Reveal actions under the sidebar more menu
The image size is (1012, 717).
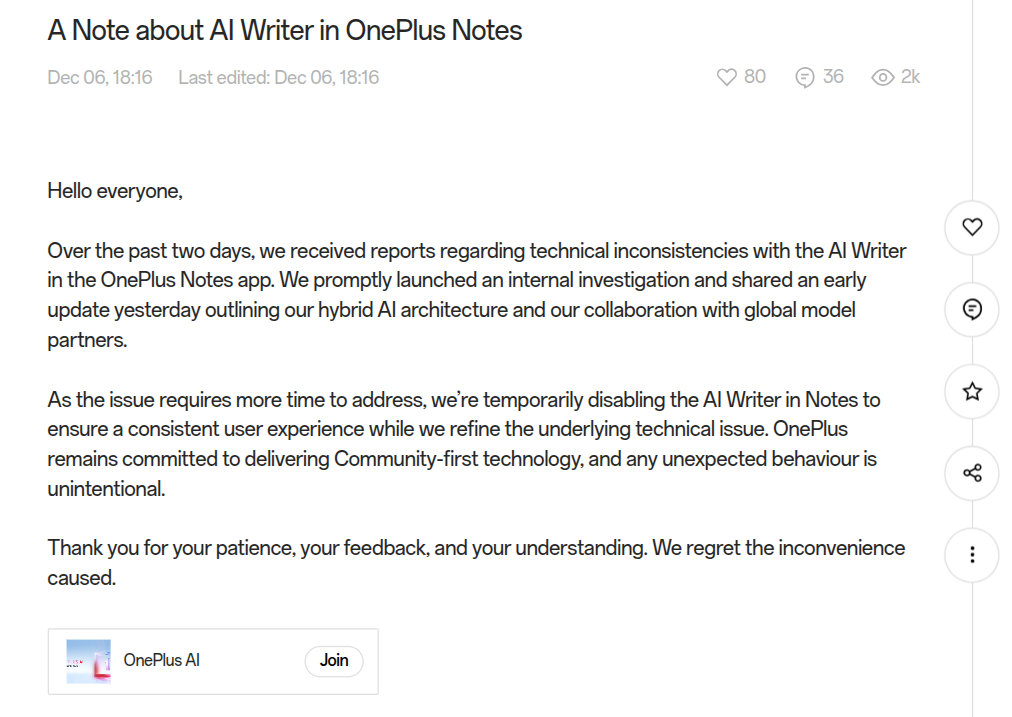pyautogui.click(x=971, y=554)
